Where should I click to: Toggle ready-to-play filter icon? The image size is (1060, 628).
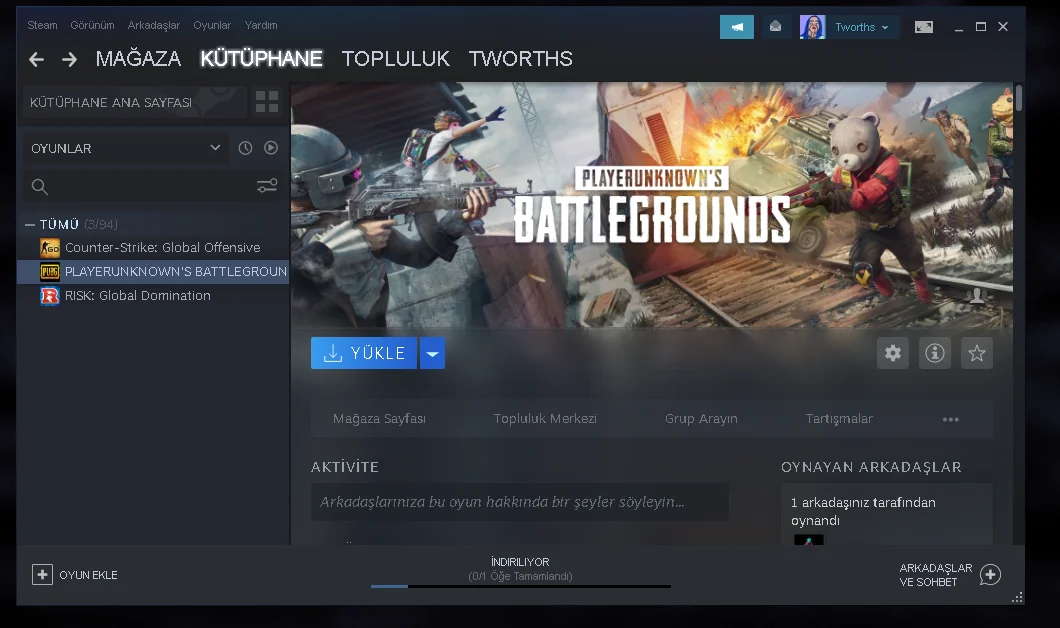pyautogui.click(x=271, y=148)
